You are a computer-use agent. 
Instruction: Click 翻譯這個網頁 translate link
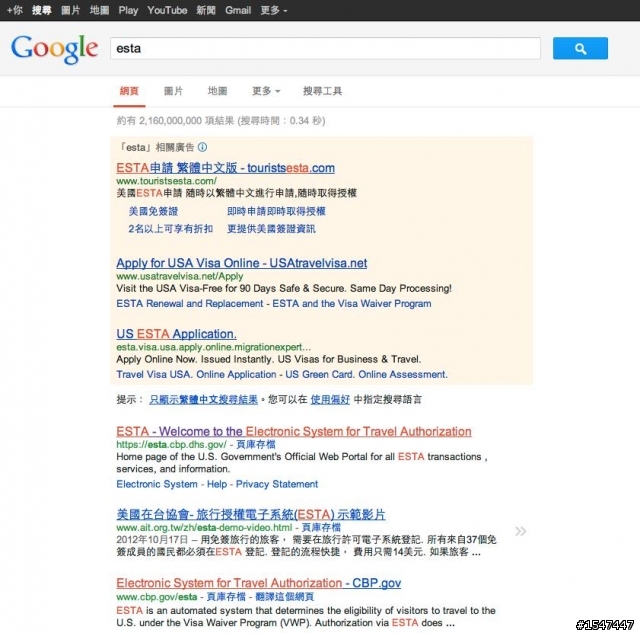pos(284,597)
